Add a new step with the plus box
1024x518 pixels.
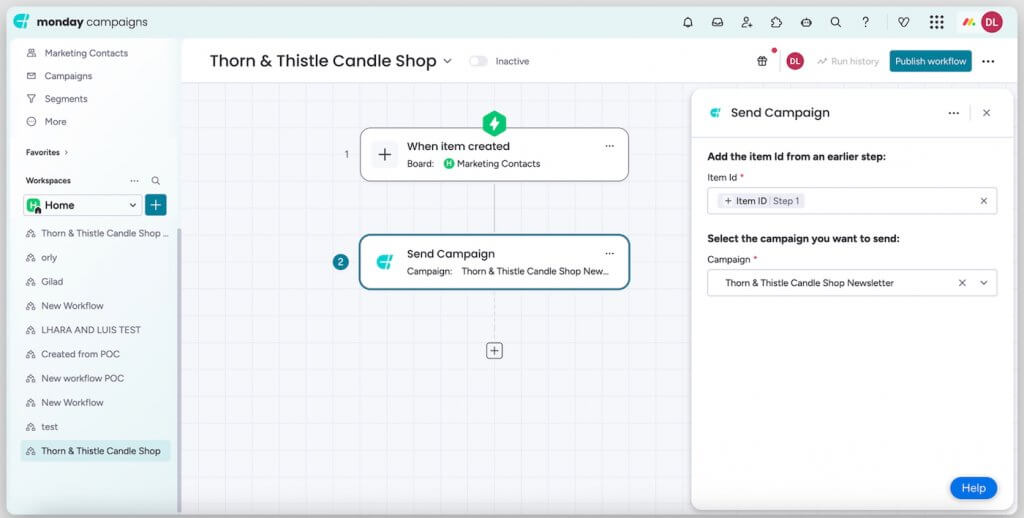click(494, 351)
